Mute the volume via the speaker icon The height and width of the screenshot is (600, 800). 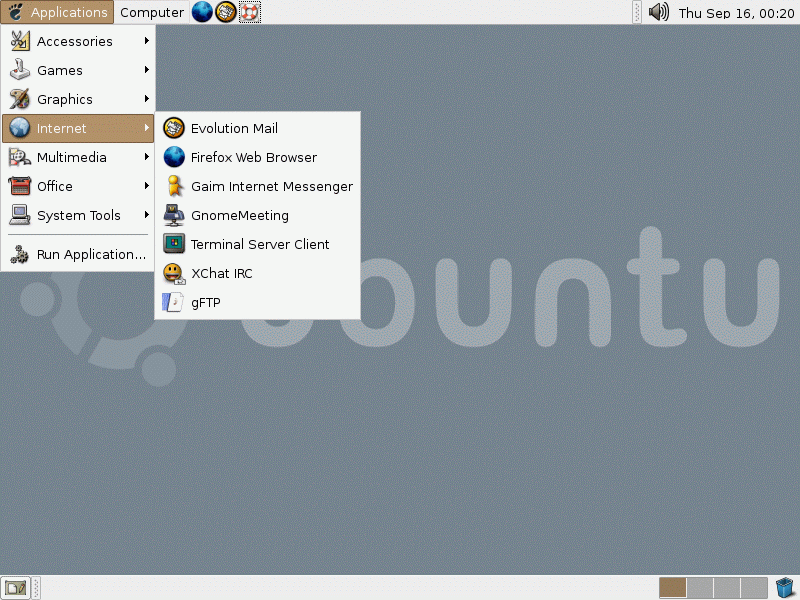tap(658, 12)
